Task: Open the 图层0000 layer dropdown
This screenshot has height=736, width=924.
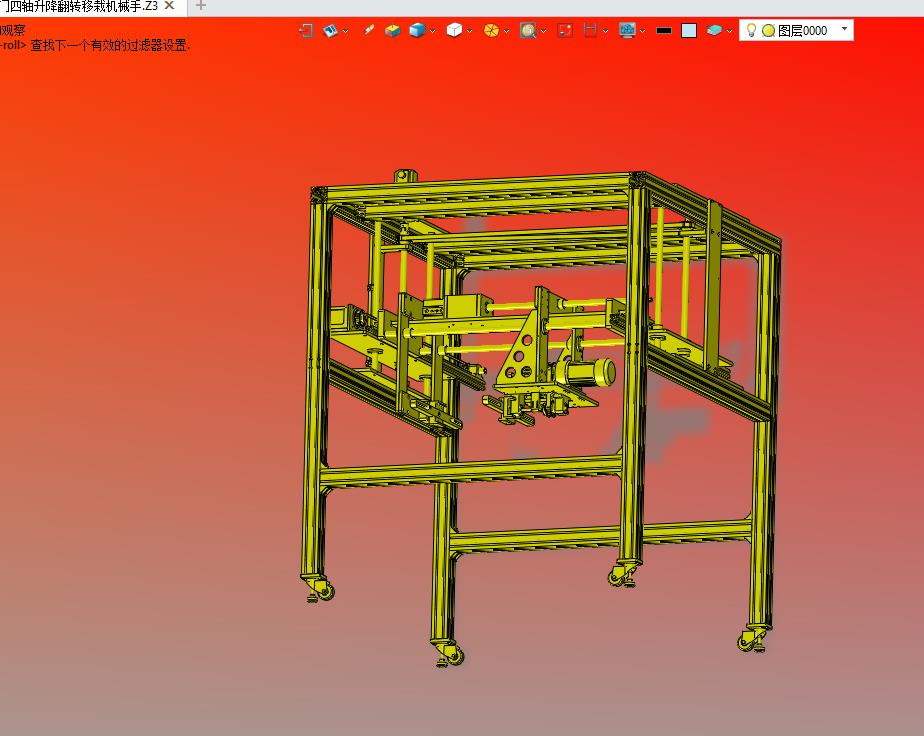Action: click(x=845, y=30)
